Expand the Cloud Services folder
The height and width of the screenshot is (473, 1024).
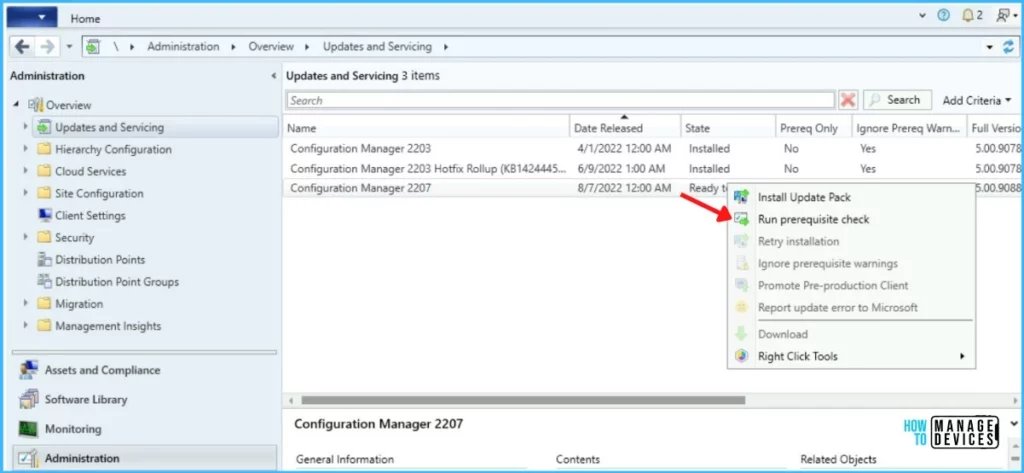[25, 172]
